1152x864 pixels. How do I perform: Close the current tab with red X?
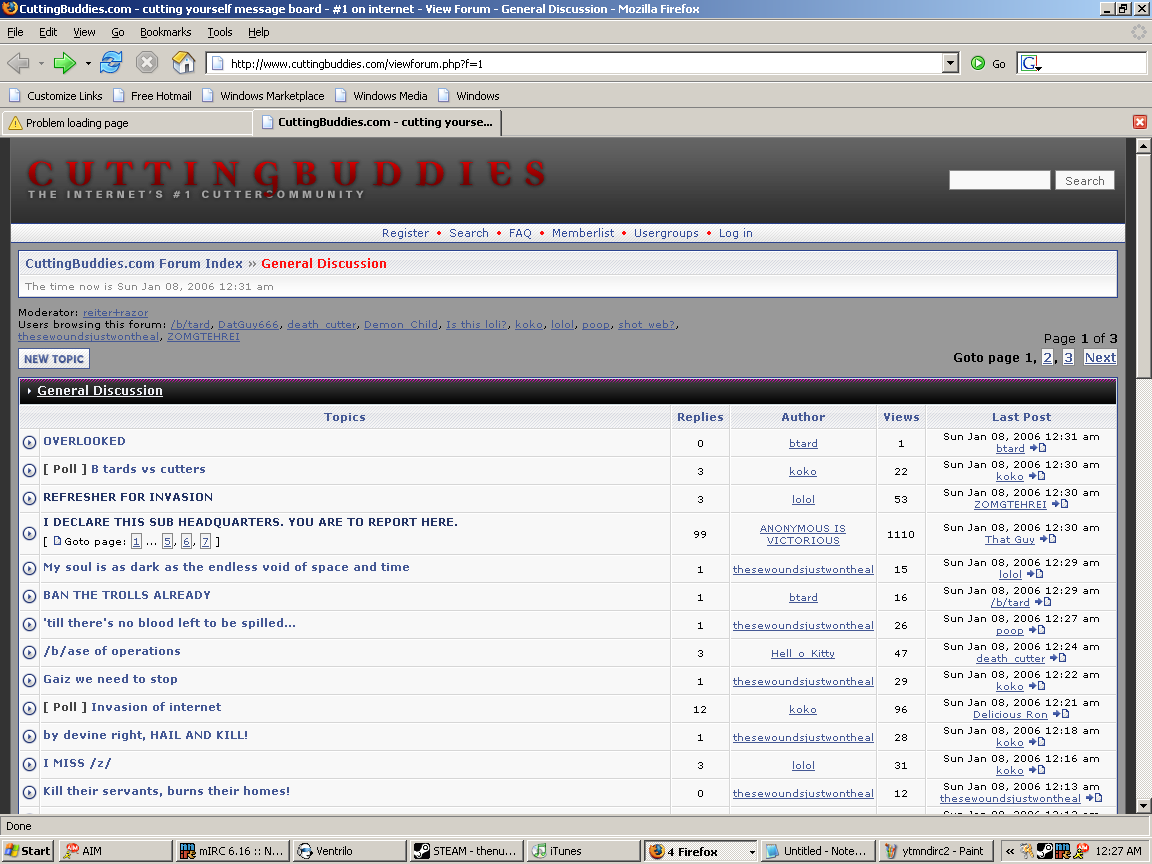point(1139,122)
